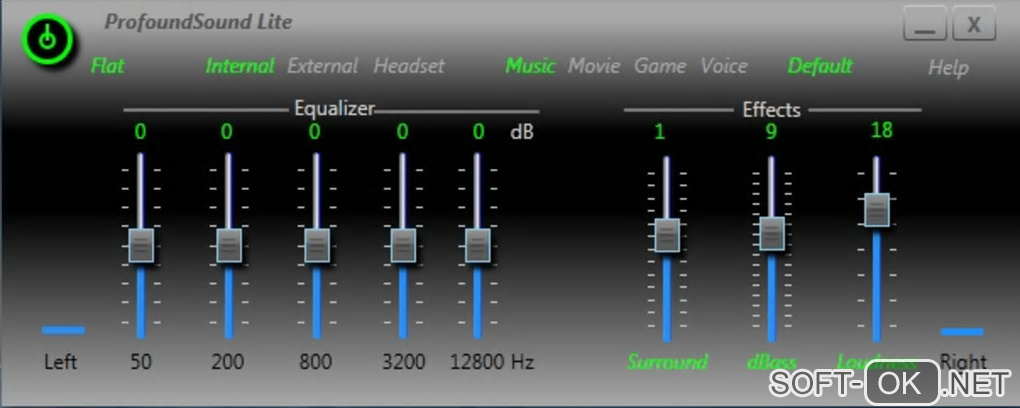Click the Right channel balance bar
1020x408 pixels.
click(x=961, y=332)
